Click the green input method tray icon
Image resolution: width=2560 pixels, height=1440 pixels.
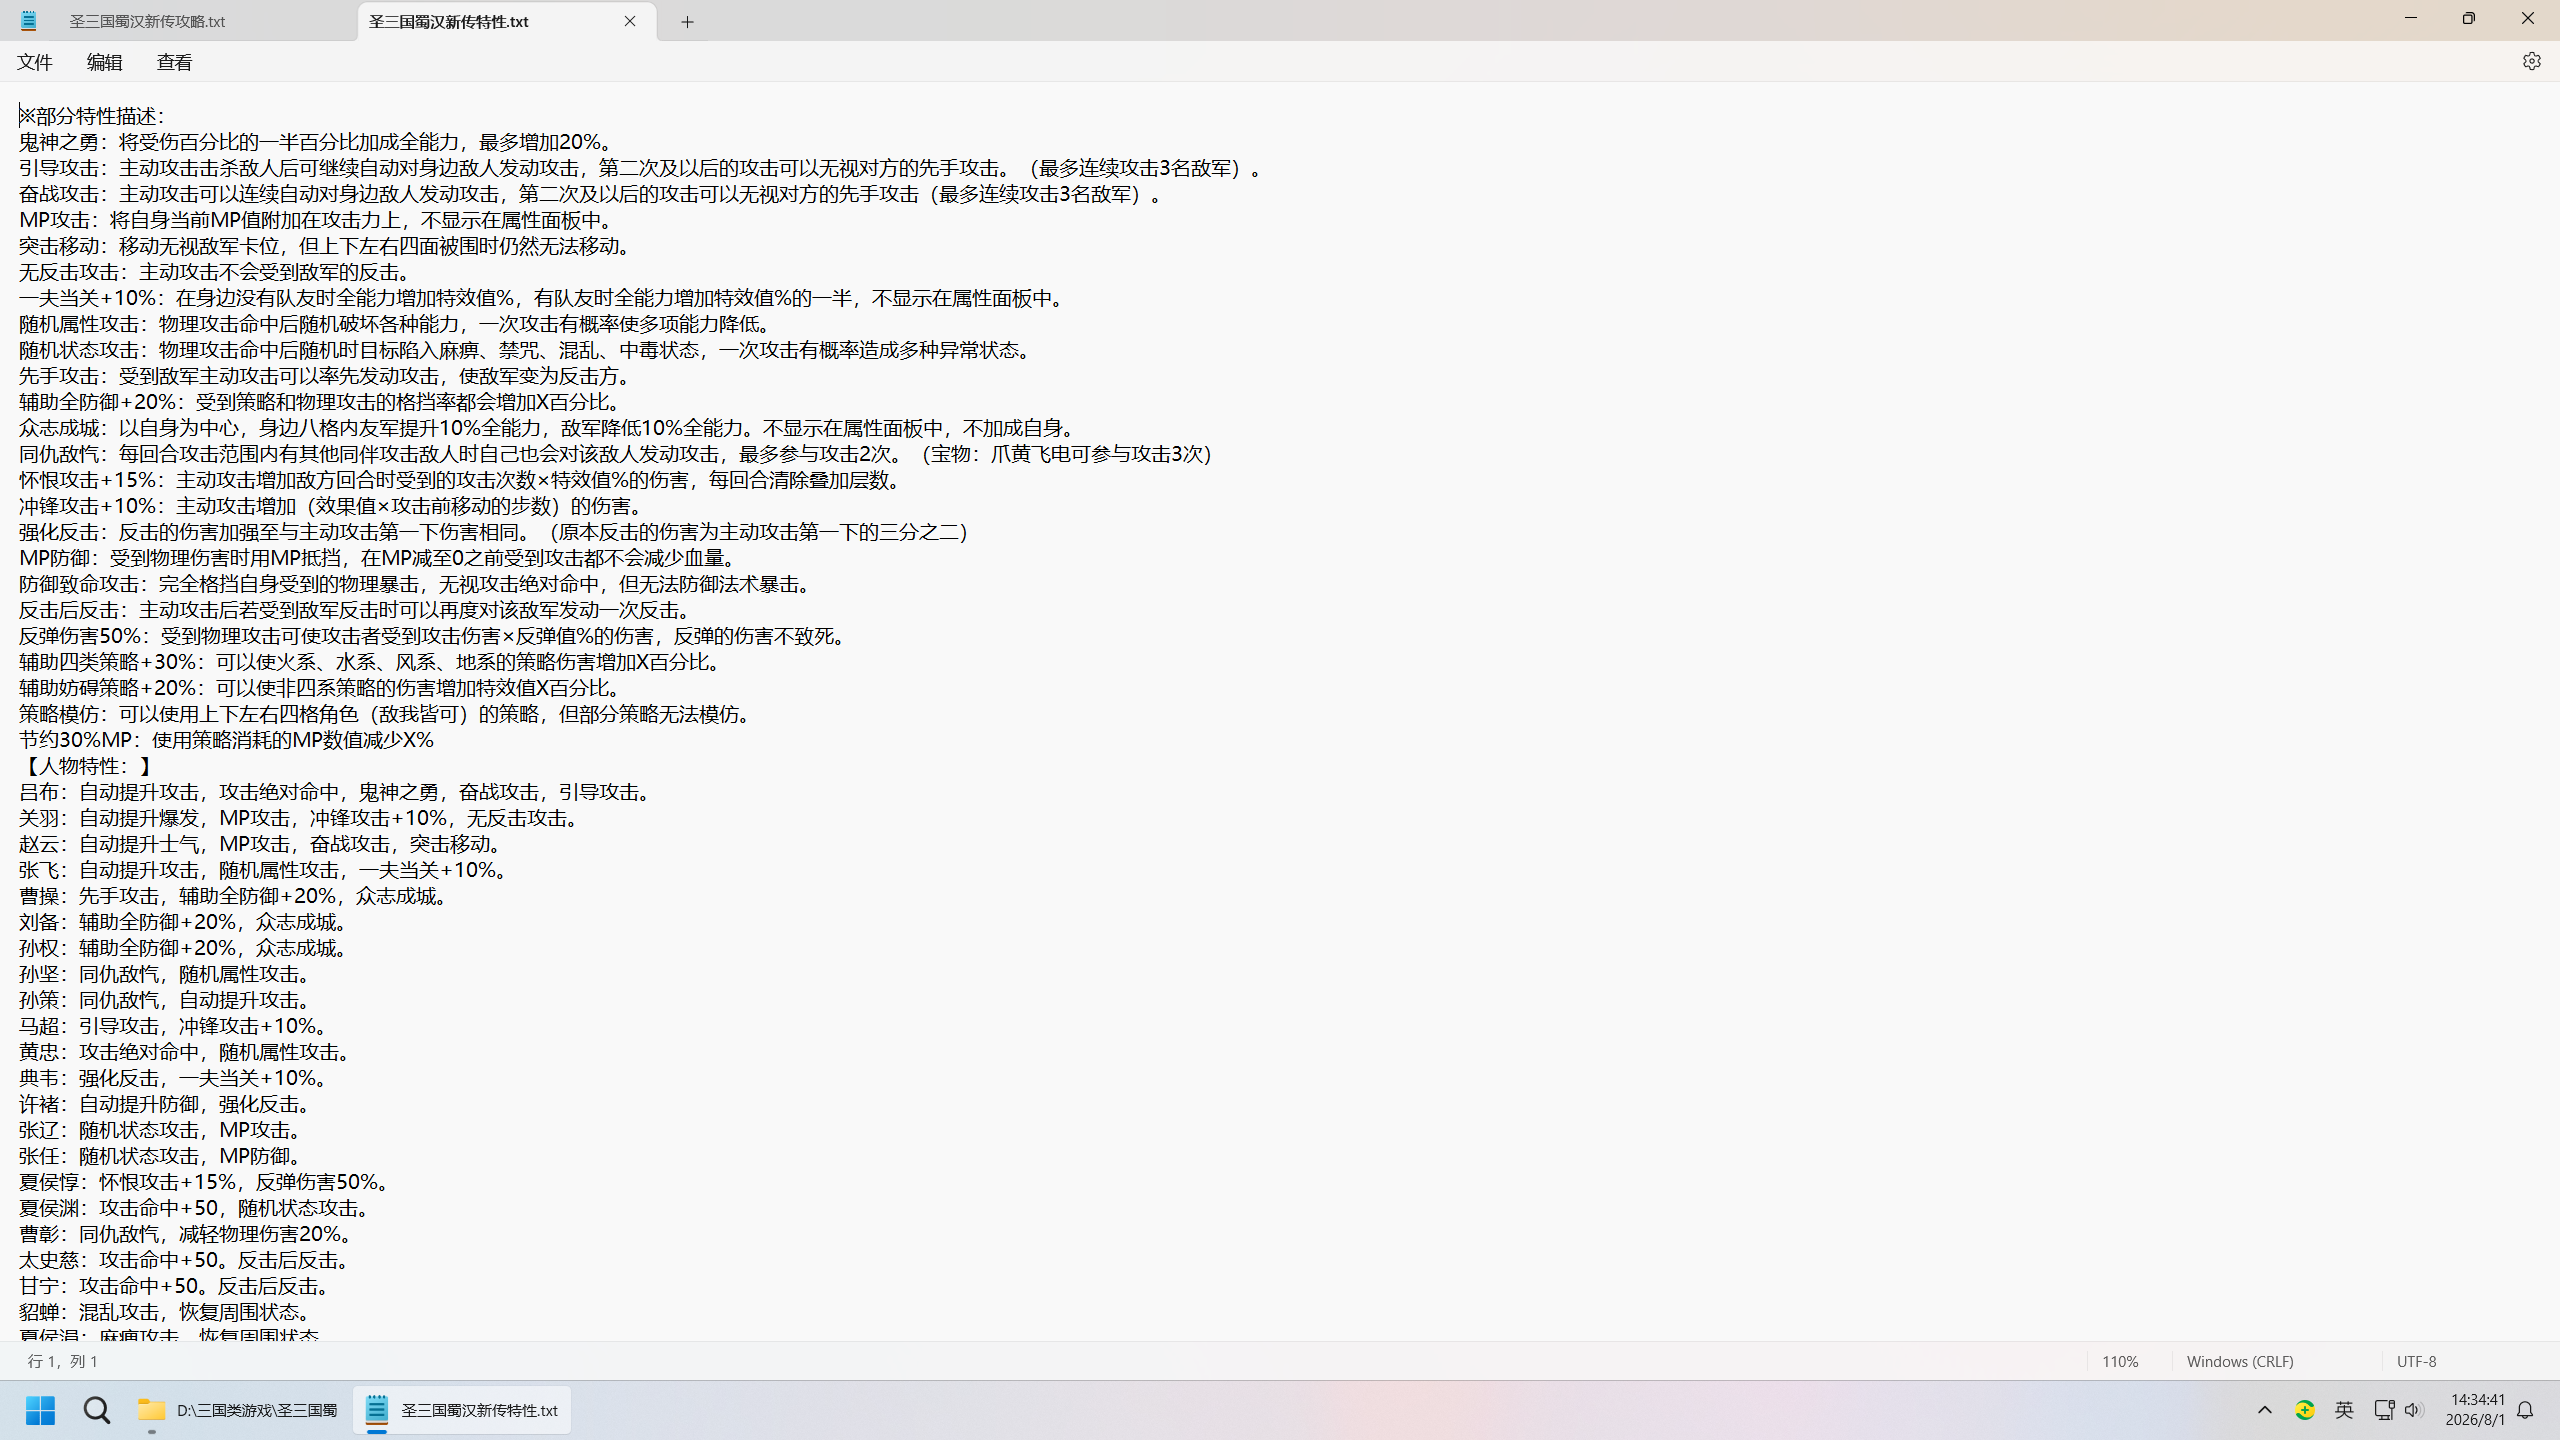2305,1410
